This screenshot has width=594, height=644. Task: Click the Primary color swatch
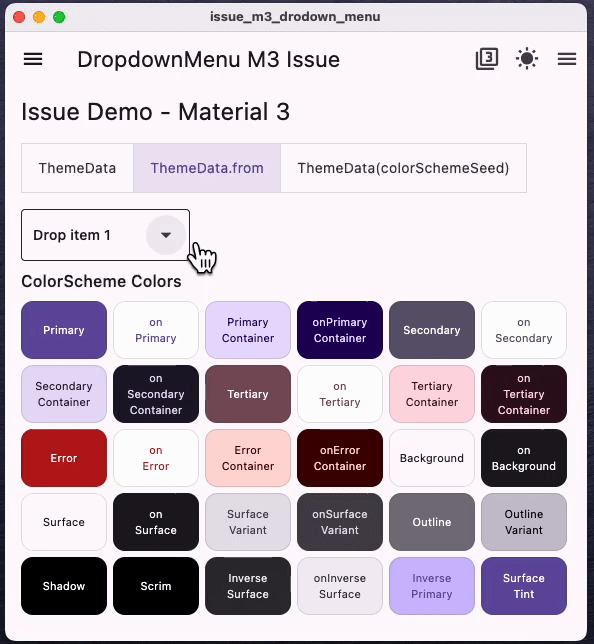pyautogui.click(x=64, y=330)
